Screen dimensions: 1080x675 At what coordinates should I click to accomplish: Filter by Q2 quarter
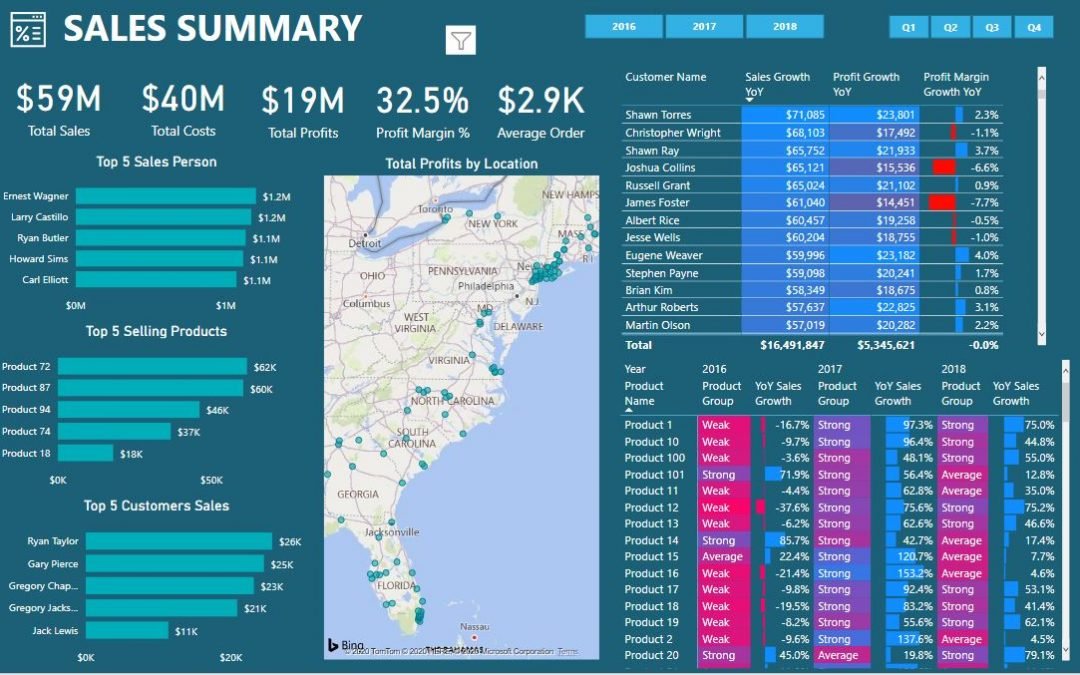point(951,27)
